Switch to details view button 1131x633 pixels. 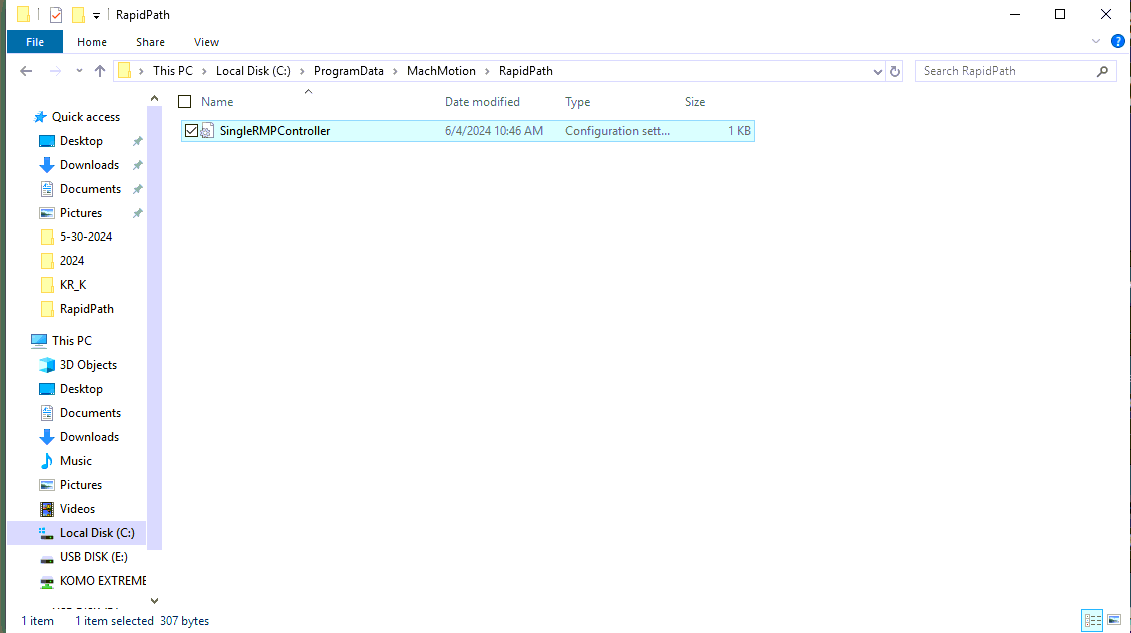tap(1091, 620)
